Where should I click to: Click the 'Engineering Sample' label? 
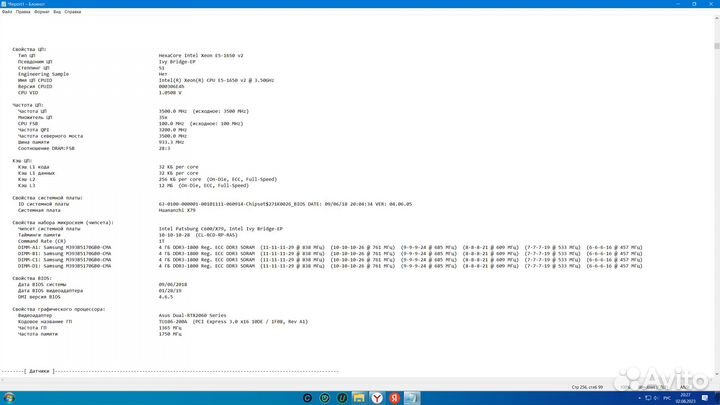coord(43,74)
